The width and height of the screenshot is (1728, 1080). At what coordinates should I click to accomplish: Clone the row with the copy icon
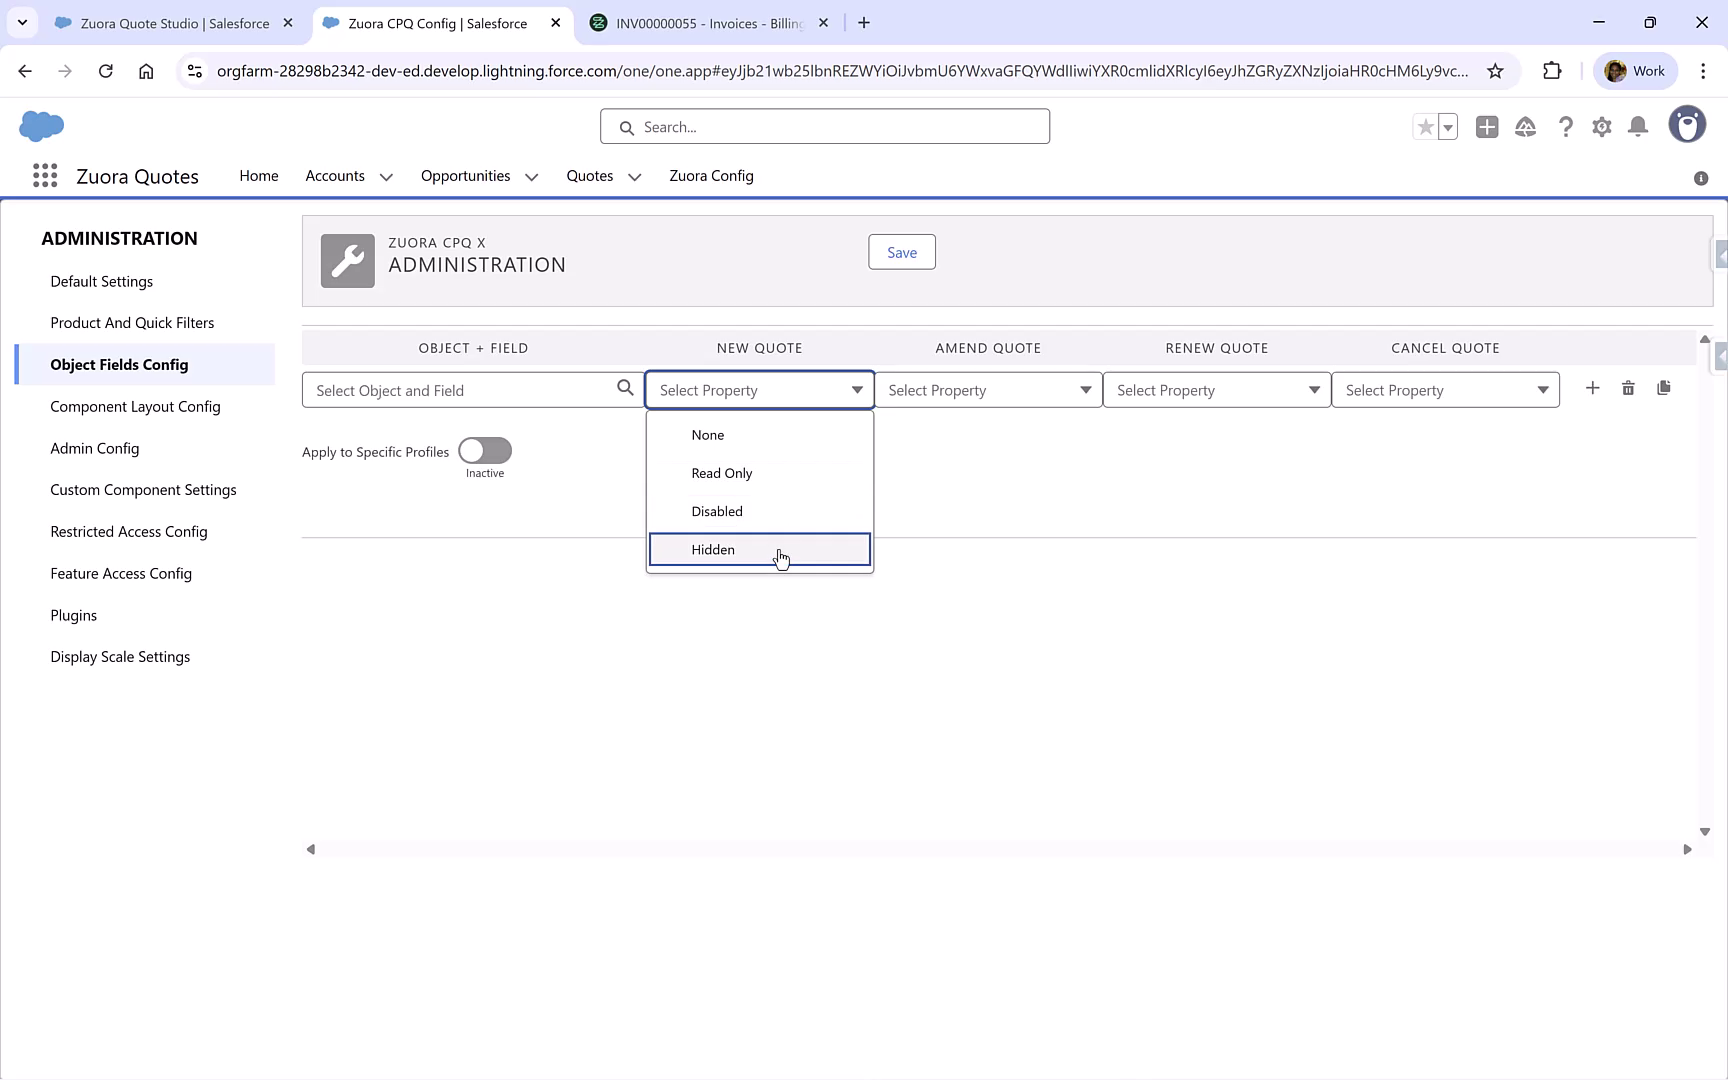1664,388
